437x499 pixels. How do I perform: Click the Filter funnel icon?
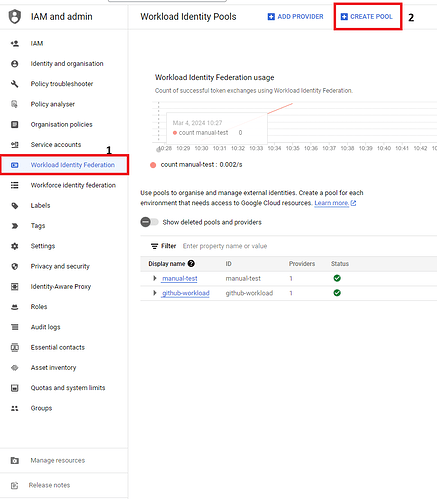pyautogui.click(x=154, y=246)
